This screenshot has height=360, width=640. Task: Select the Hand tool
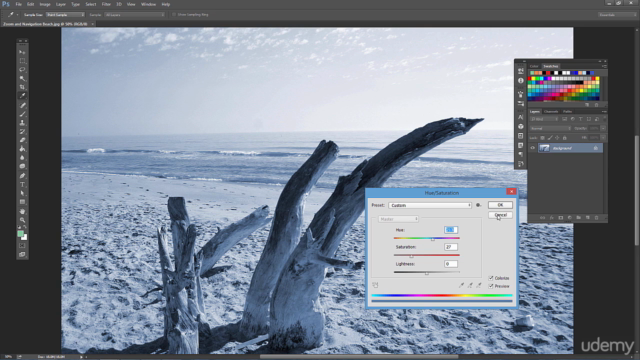pyautogui.click(x=22, y=211)
